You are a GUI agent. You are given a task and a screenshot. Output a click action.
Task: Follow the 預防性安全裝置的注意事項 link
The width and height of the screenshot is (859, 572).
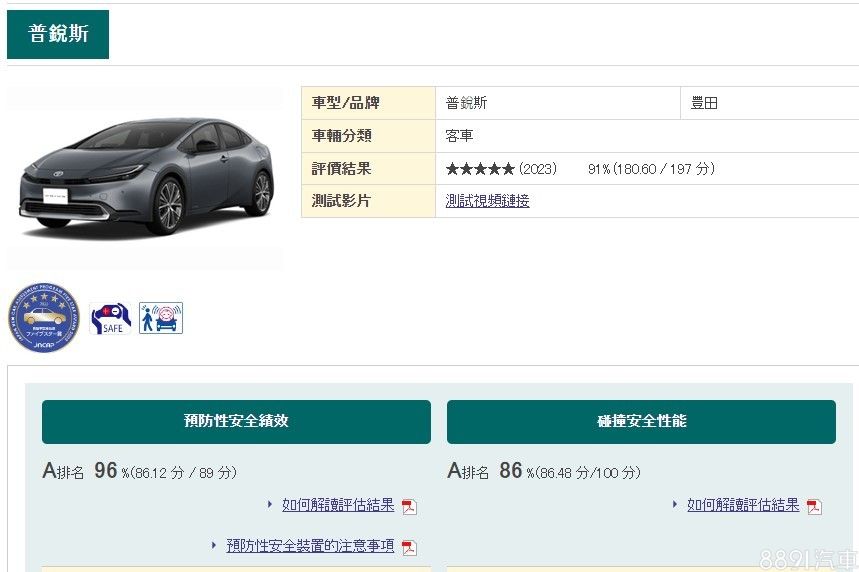point(310,546)
